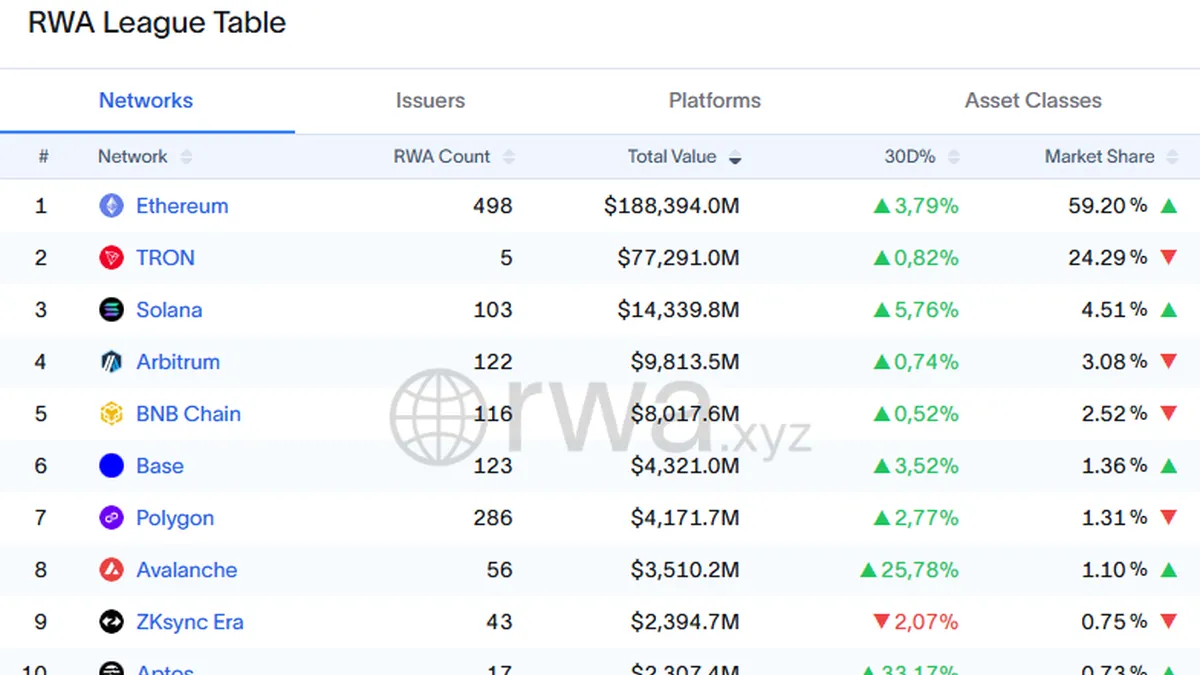Image resolution: width=1200 pixels, height=675 pixels.
Task: Click TRON market share 24.29 %
Action: [1108, 258]
